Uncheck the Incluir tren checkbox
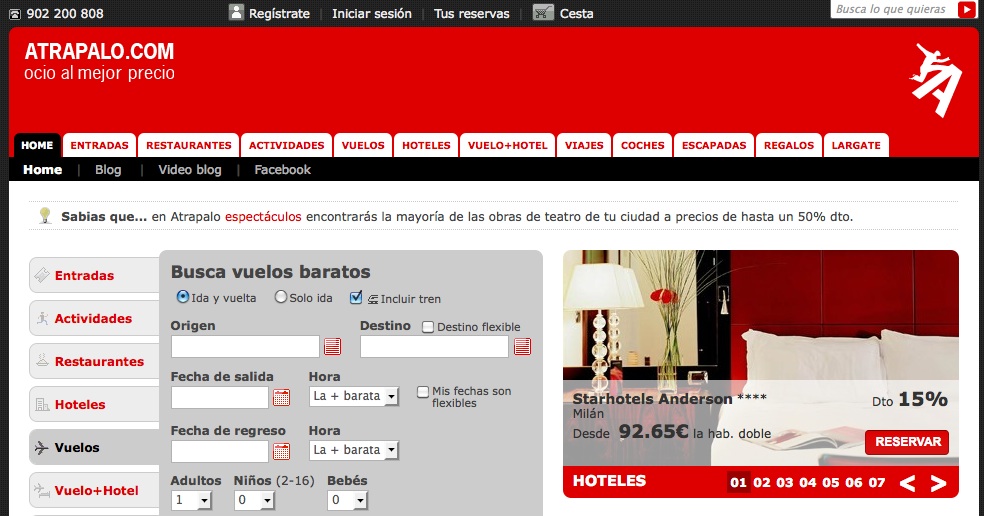 pos(356,297)
